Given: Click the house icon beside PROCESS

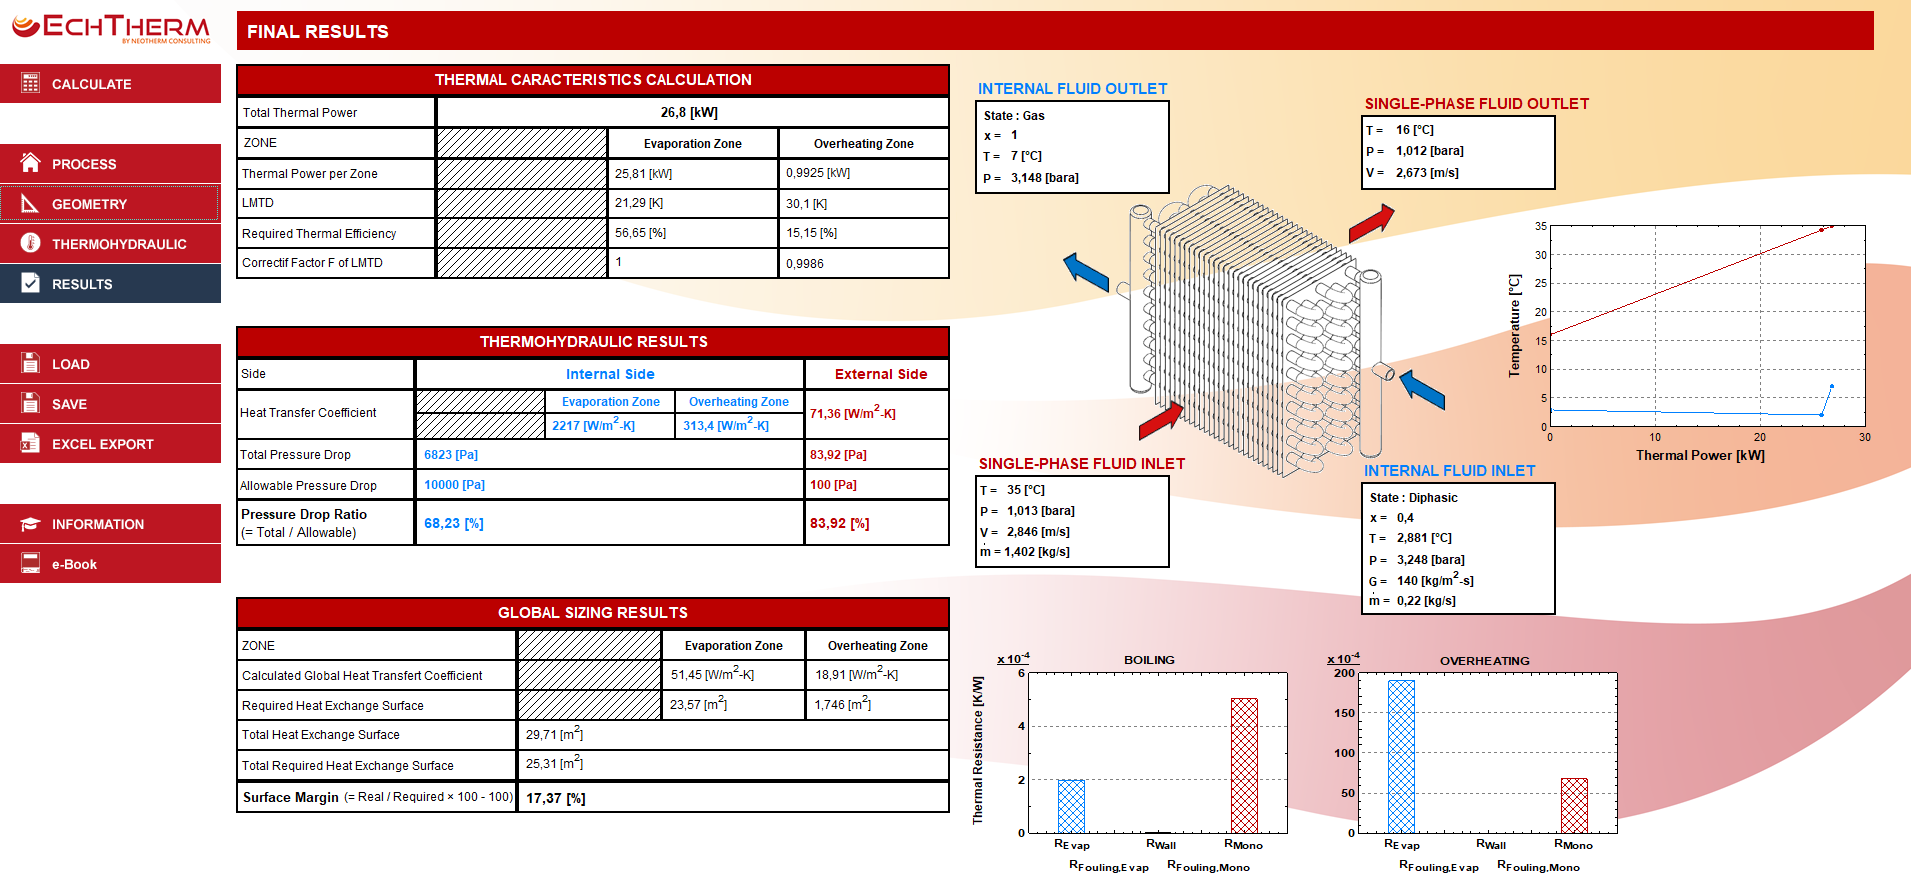Looking at the screenshot, I should coord(30,163).
